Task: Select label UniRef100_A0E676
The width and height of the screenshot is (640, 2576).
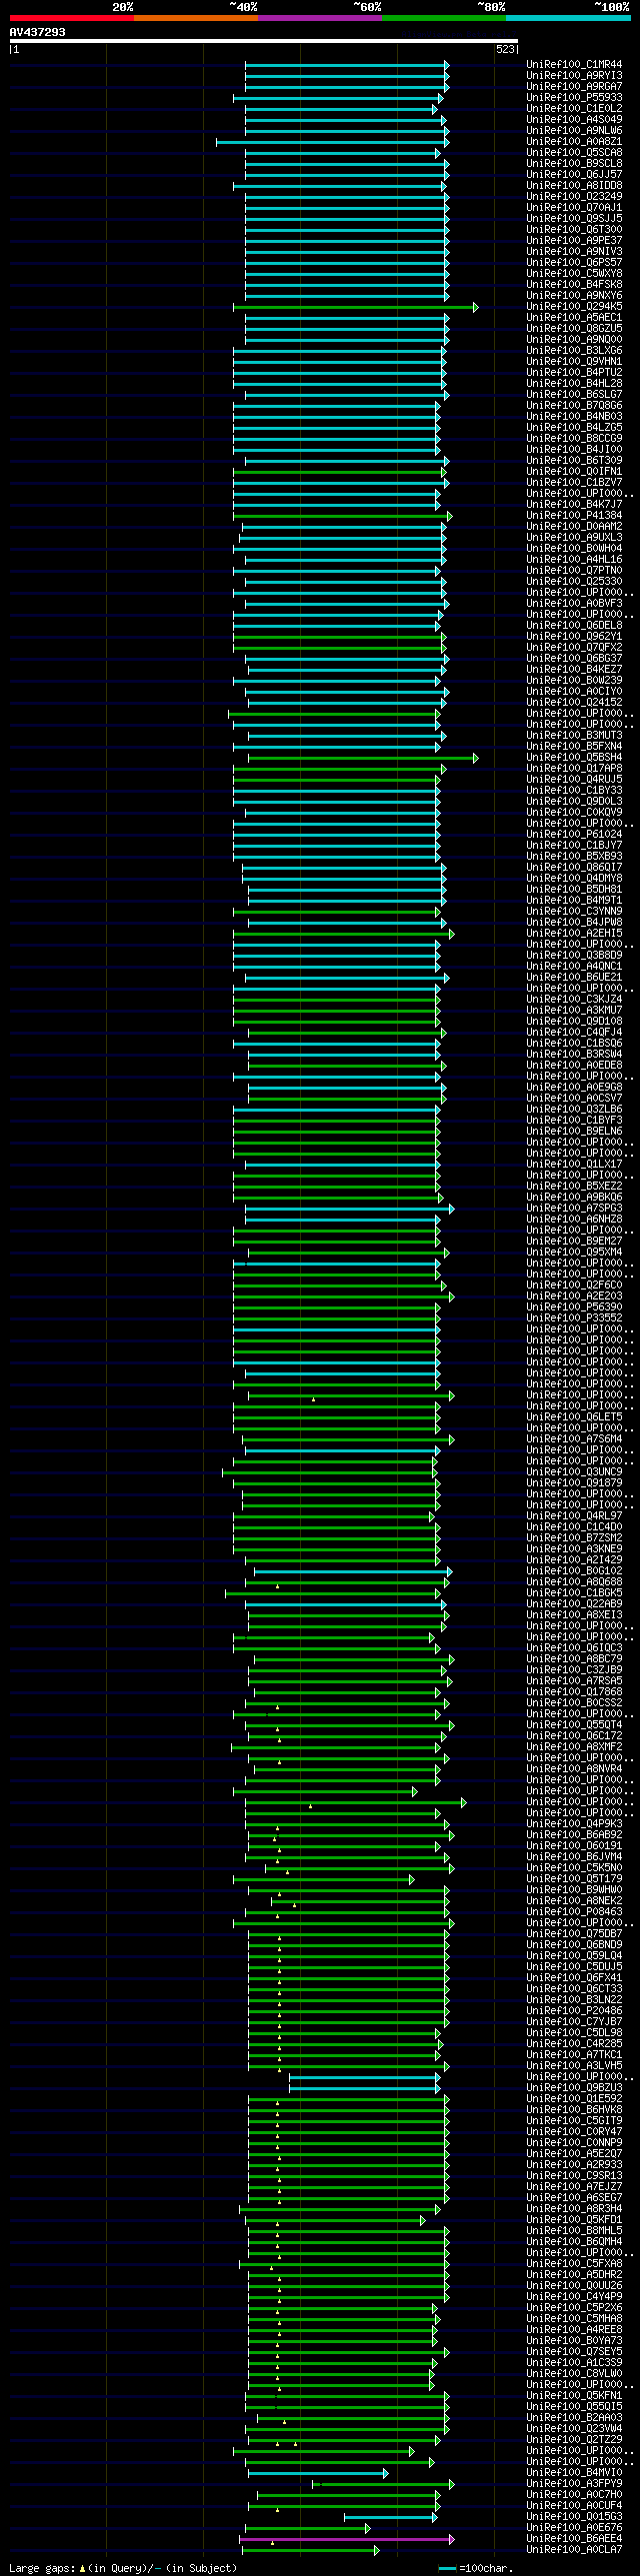Action: 574,2529
